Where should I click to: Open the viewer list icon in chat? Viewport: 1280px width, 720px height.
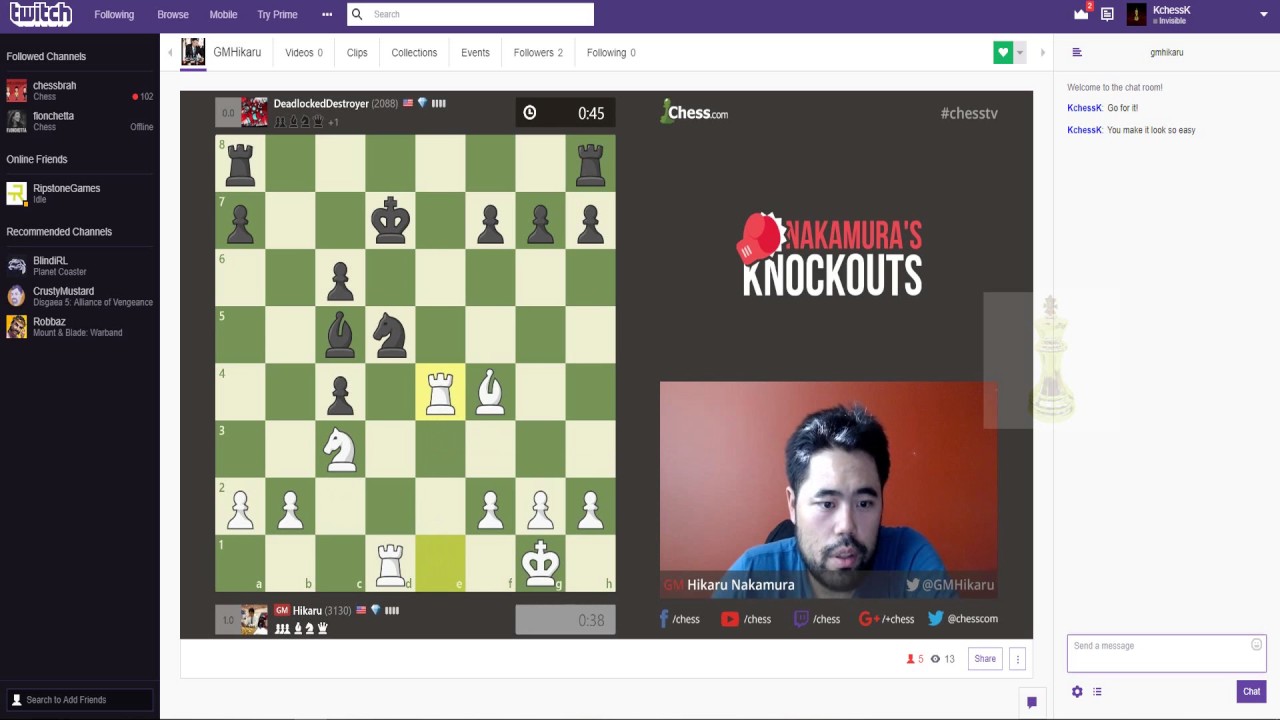click(x=1097, y=692)
